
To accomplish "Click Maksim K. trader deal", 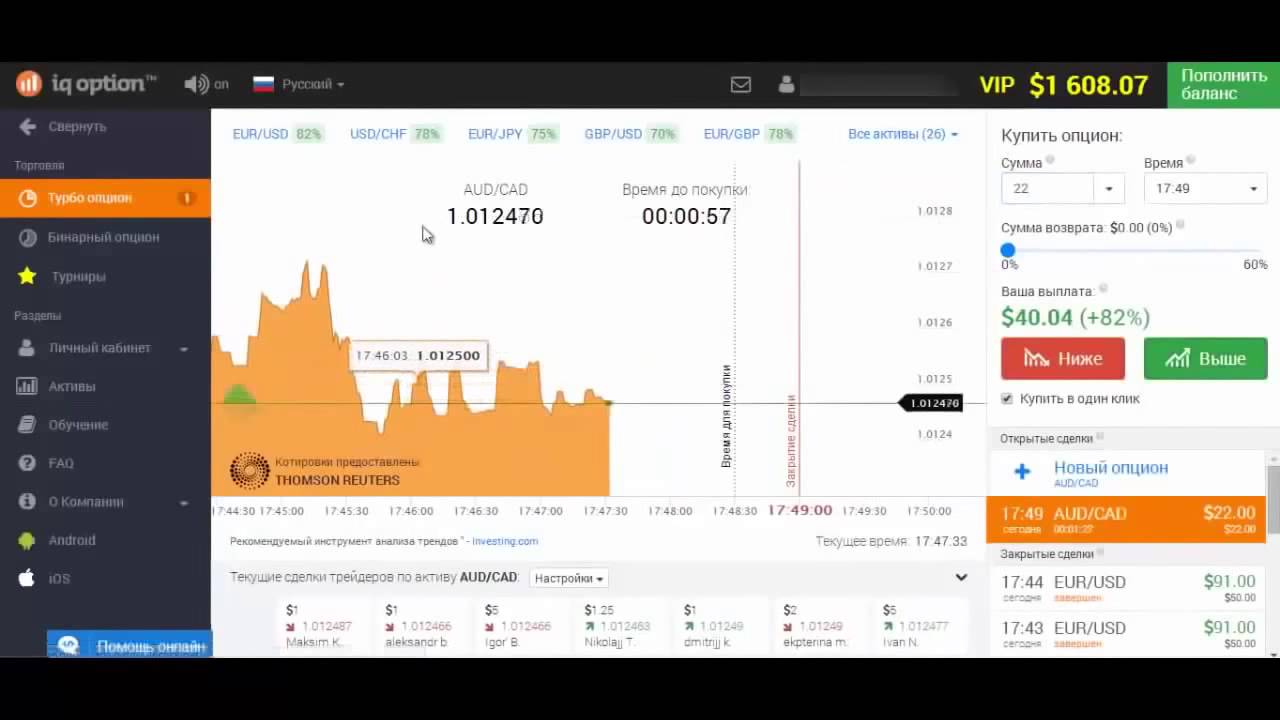I will pos(322,626).
